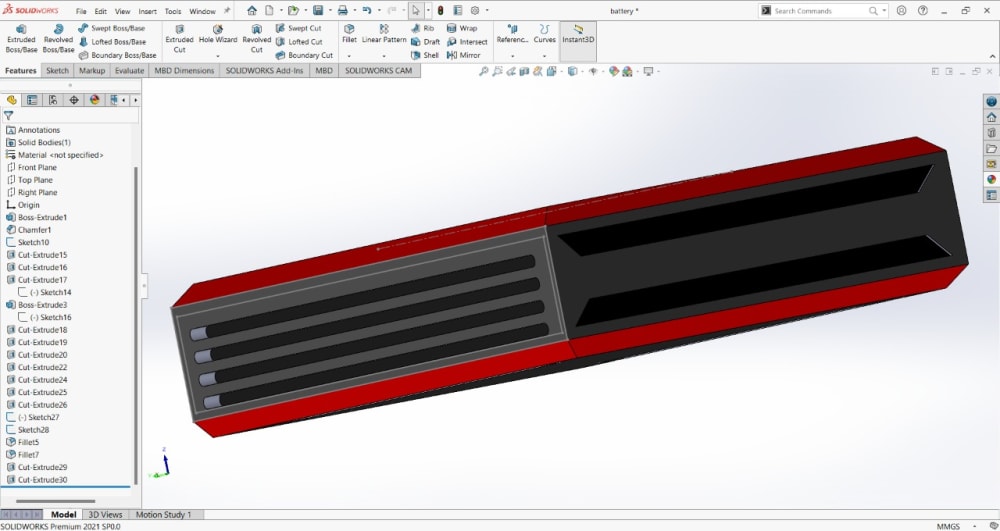Open the DisplayManager appearance tab
The height and width of the screenshot is (531, 1000).
pyautogui.click(x=94, y=100)
